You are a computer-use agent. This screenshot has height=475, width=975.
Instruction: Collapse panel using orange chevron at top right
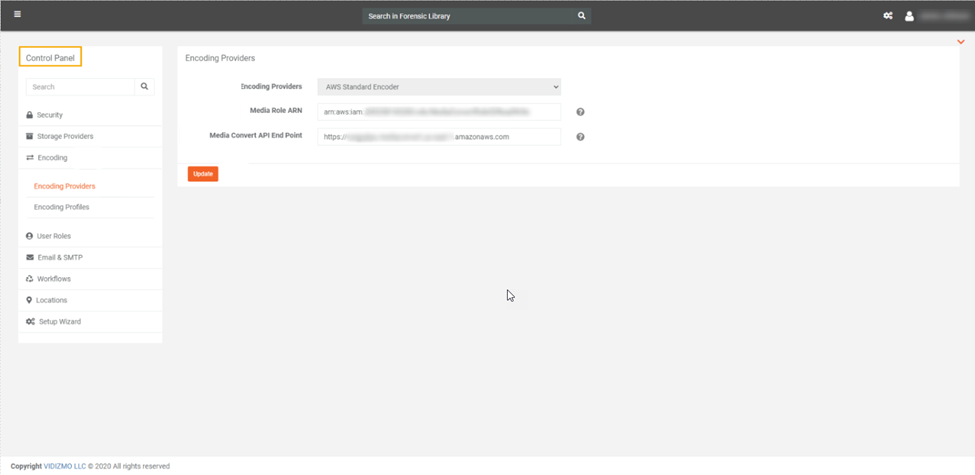[x=961, y=42]
